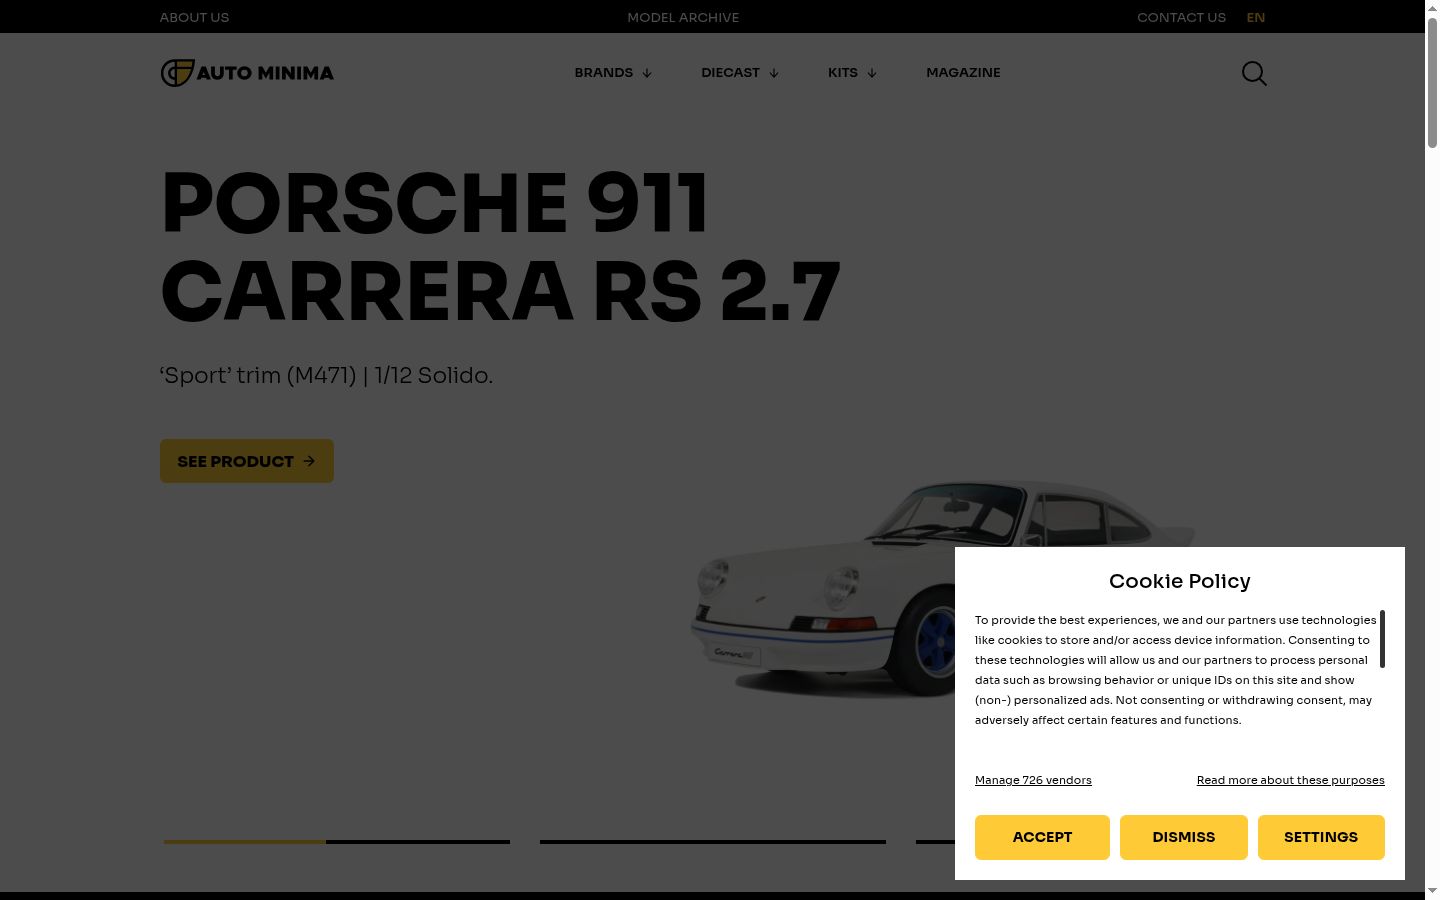
Task: Select the first carousel slide indicator
Action: tap(337, 842)
